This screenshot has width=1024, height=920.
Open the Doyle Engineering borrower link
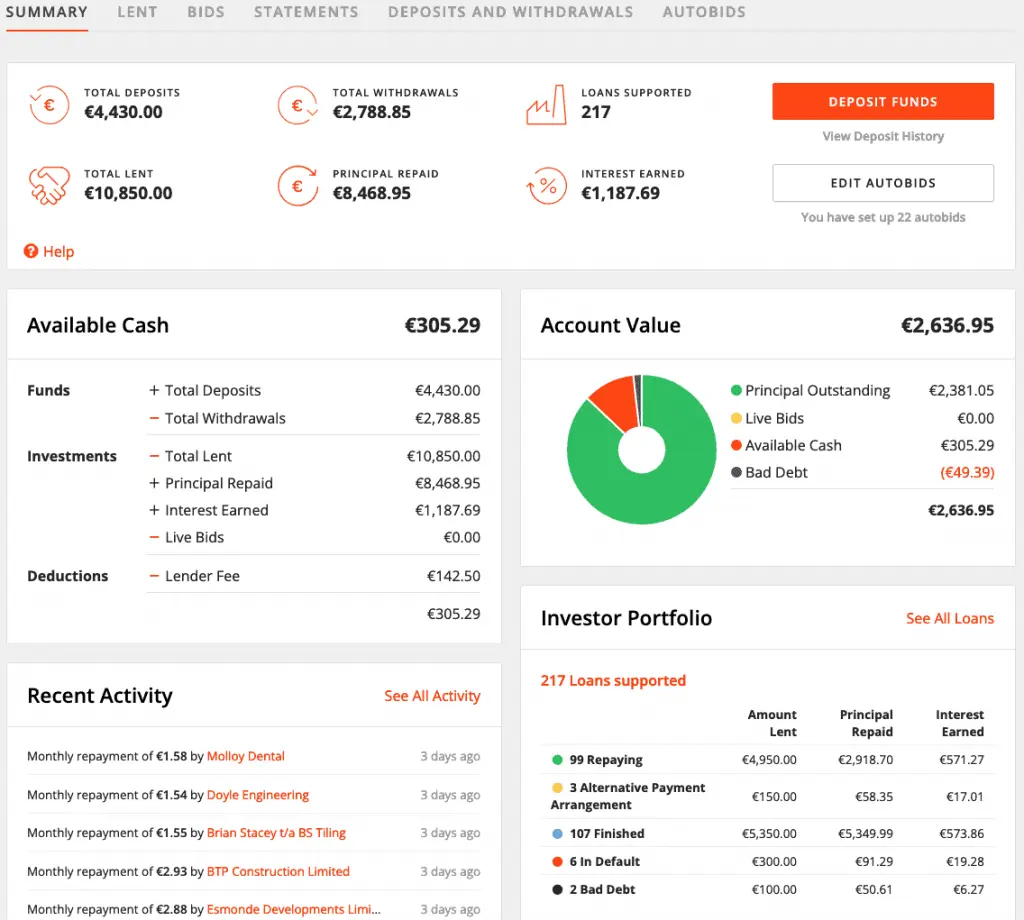[x=257, y=795]
